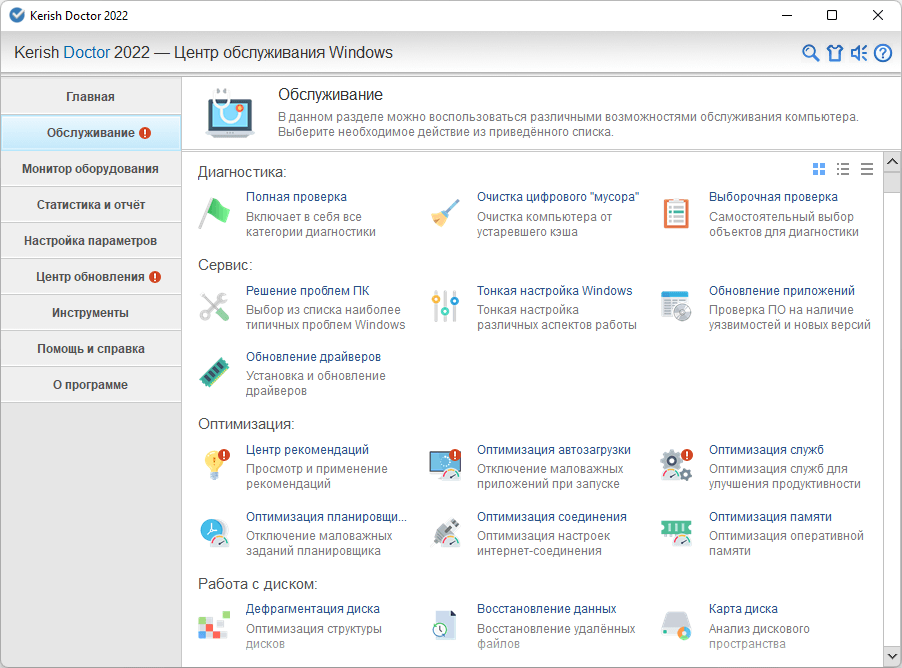
Task: Click the shirt skin icon in header
Action: click(835, 53)
